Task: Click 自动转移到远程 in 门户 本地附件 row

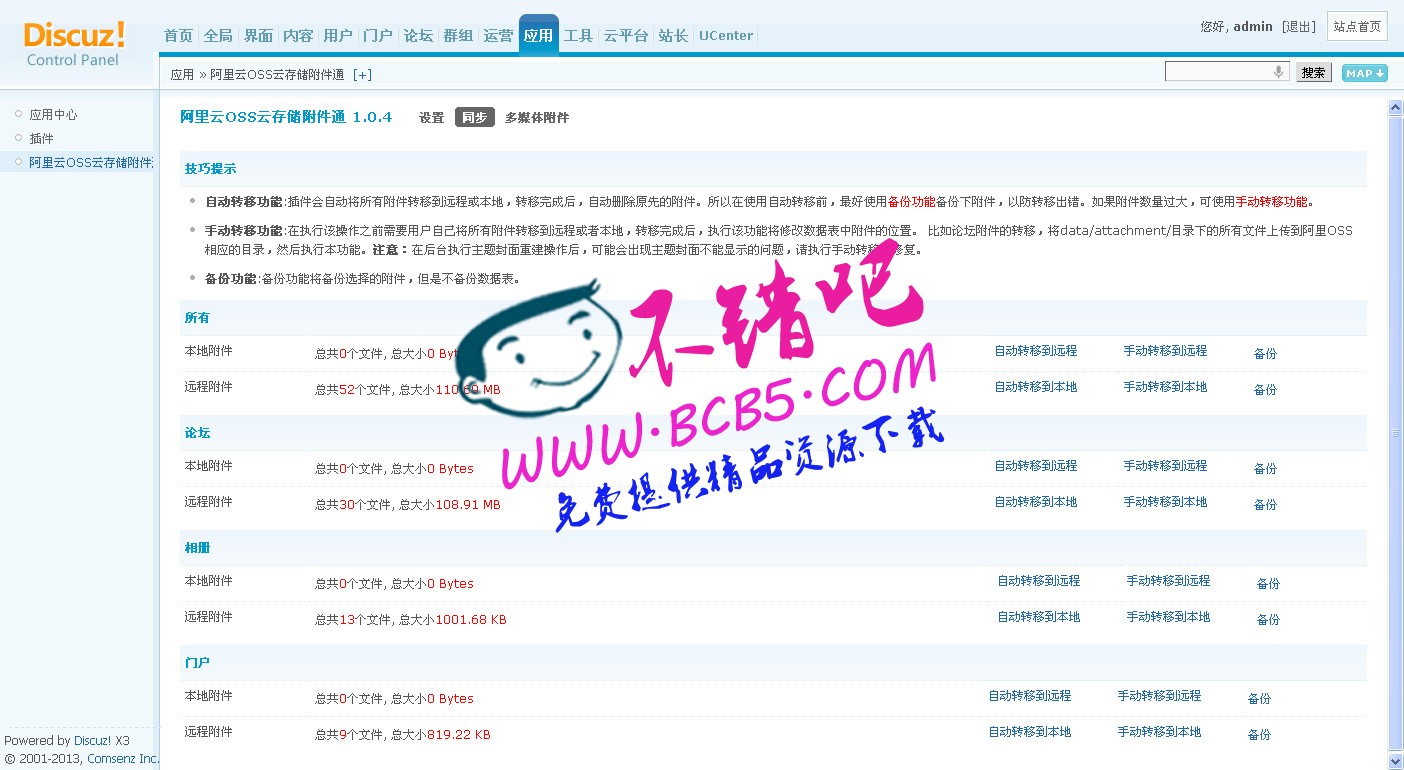Action: 1030,696
